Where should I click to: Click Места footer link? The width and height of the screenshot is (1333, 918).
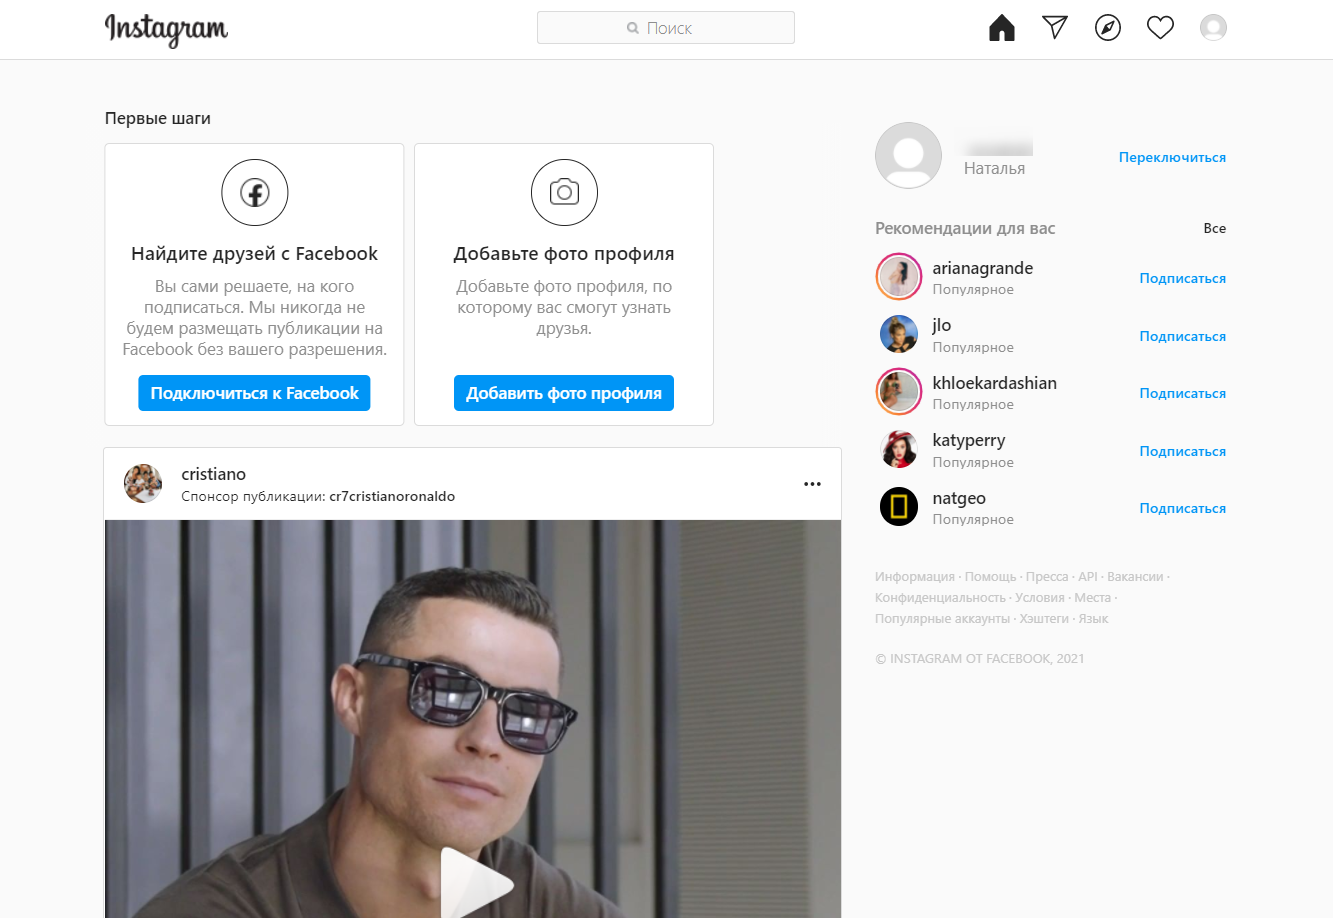(1093, 598)
